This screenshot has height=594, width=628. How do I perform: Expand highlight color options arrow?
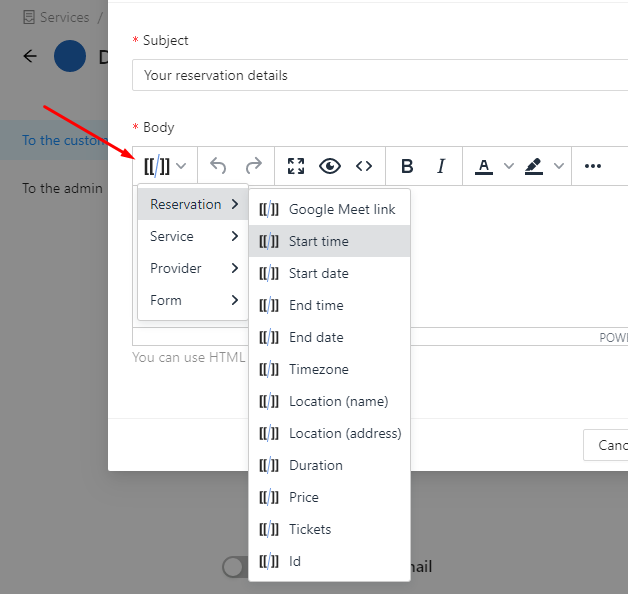coord(559,166)
